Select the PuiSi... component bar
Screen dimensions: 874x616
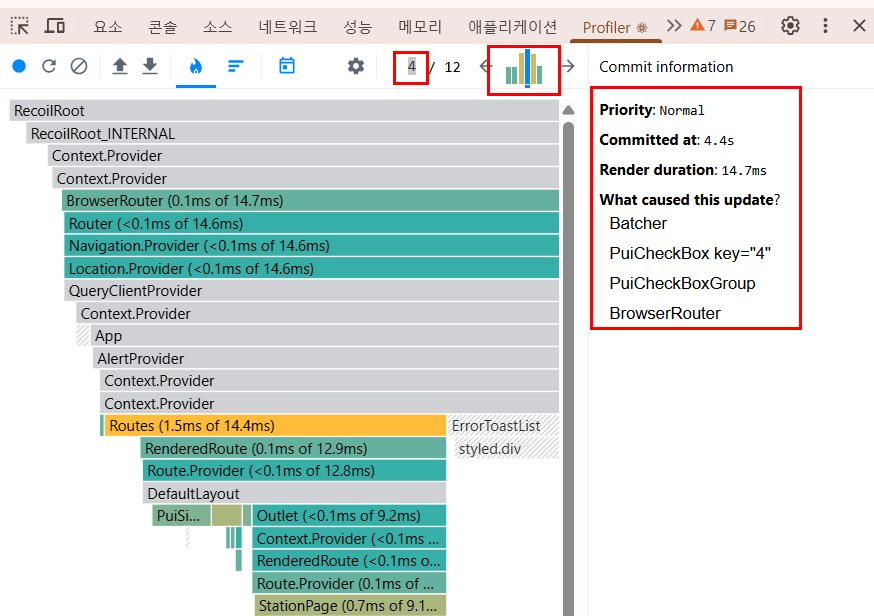[181, 516]
